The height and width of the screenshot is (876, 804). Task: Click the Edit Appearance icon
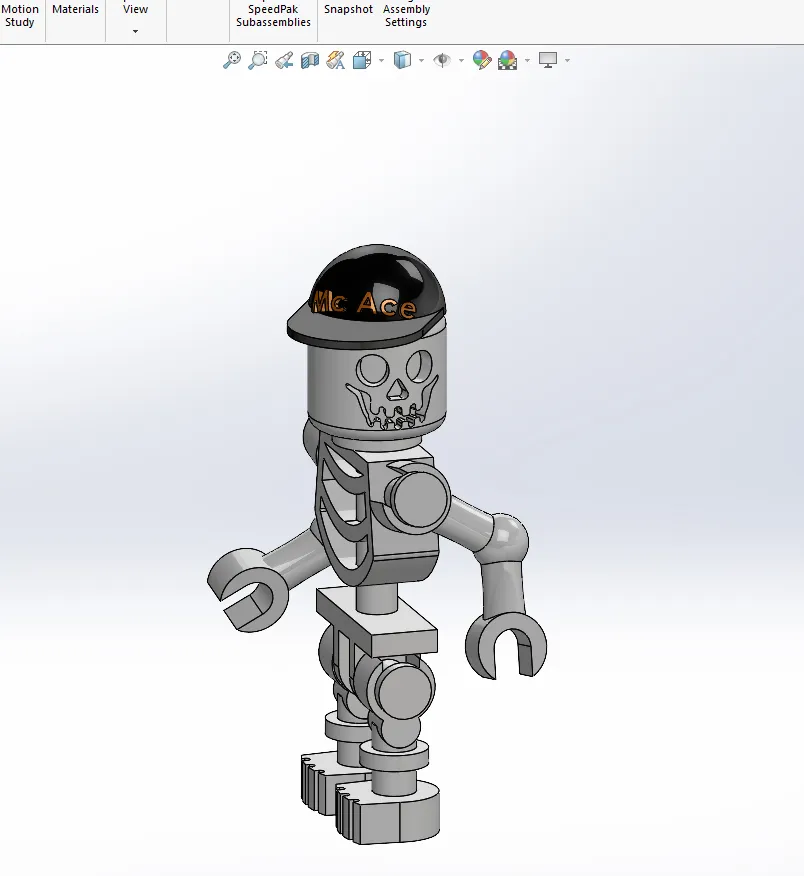pos(482,60)
